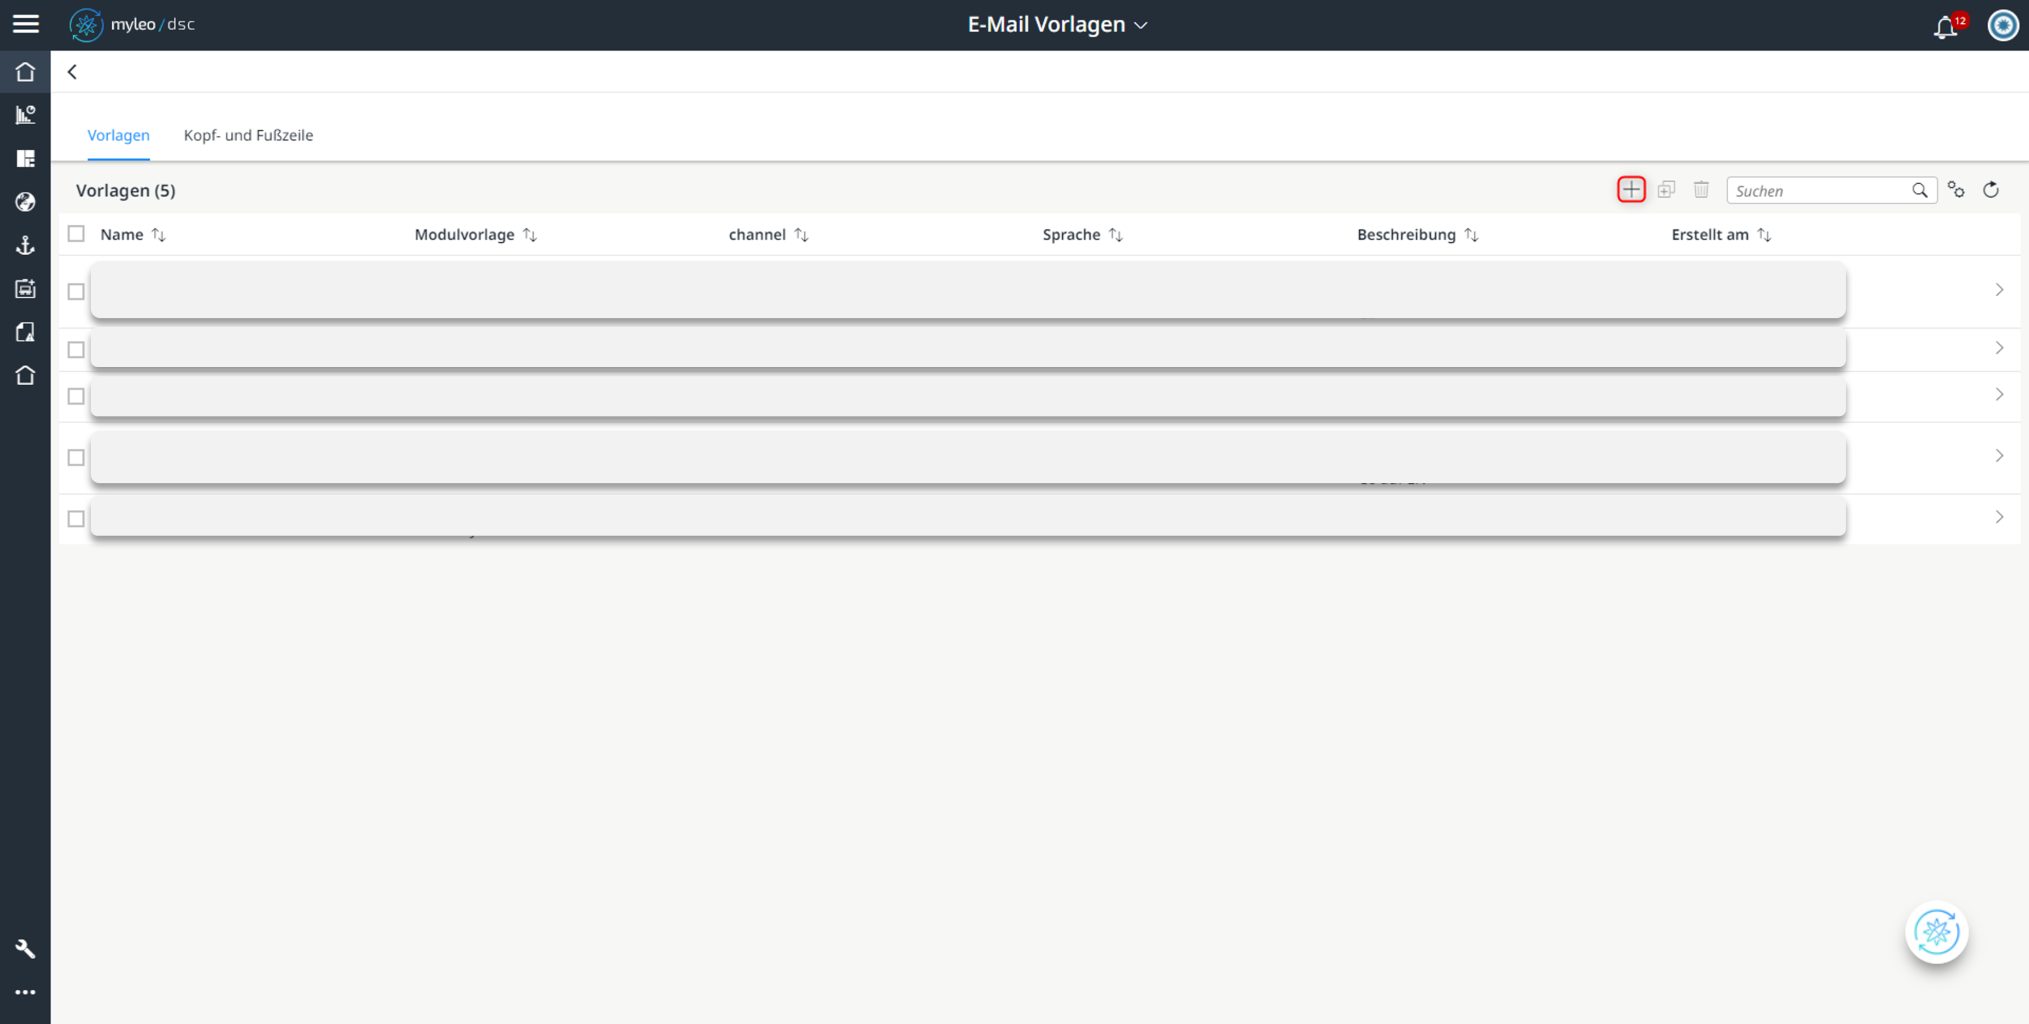
Task: Open the document warning sidebar icon
Action: pos(25,332)
